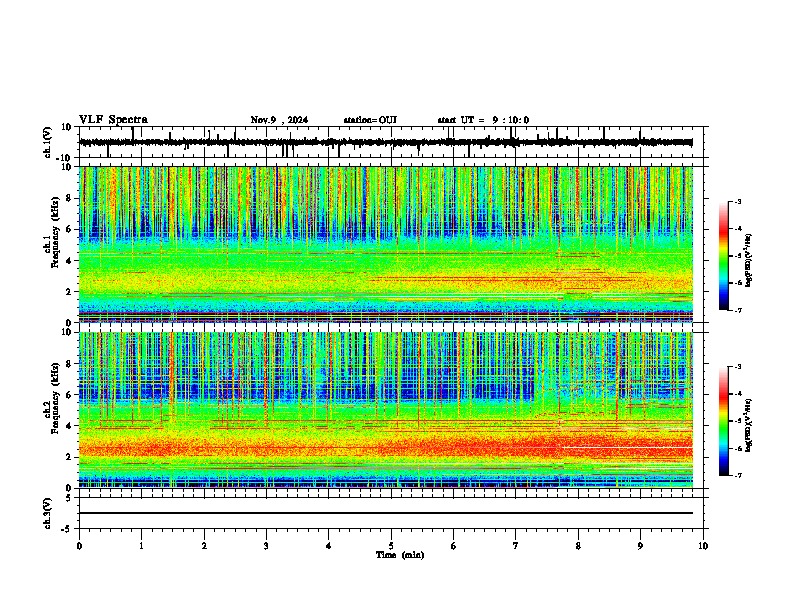Click the station label in the header
The height and width of the screenshot is (612, 792).
(370, 120)
